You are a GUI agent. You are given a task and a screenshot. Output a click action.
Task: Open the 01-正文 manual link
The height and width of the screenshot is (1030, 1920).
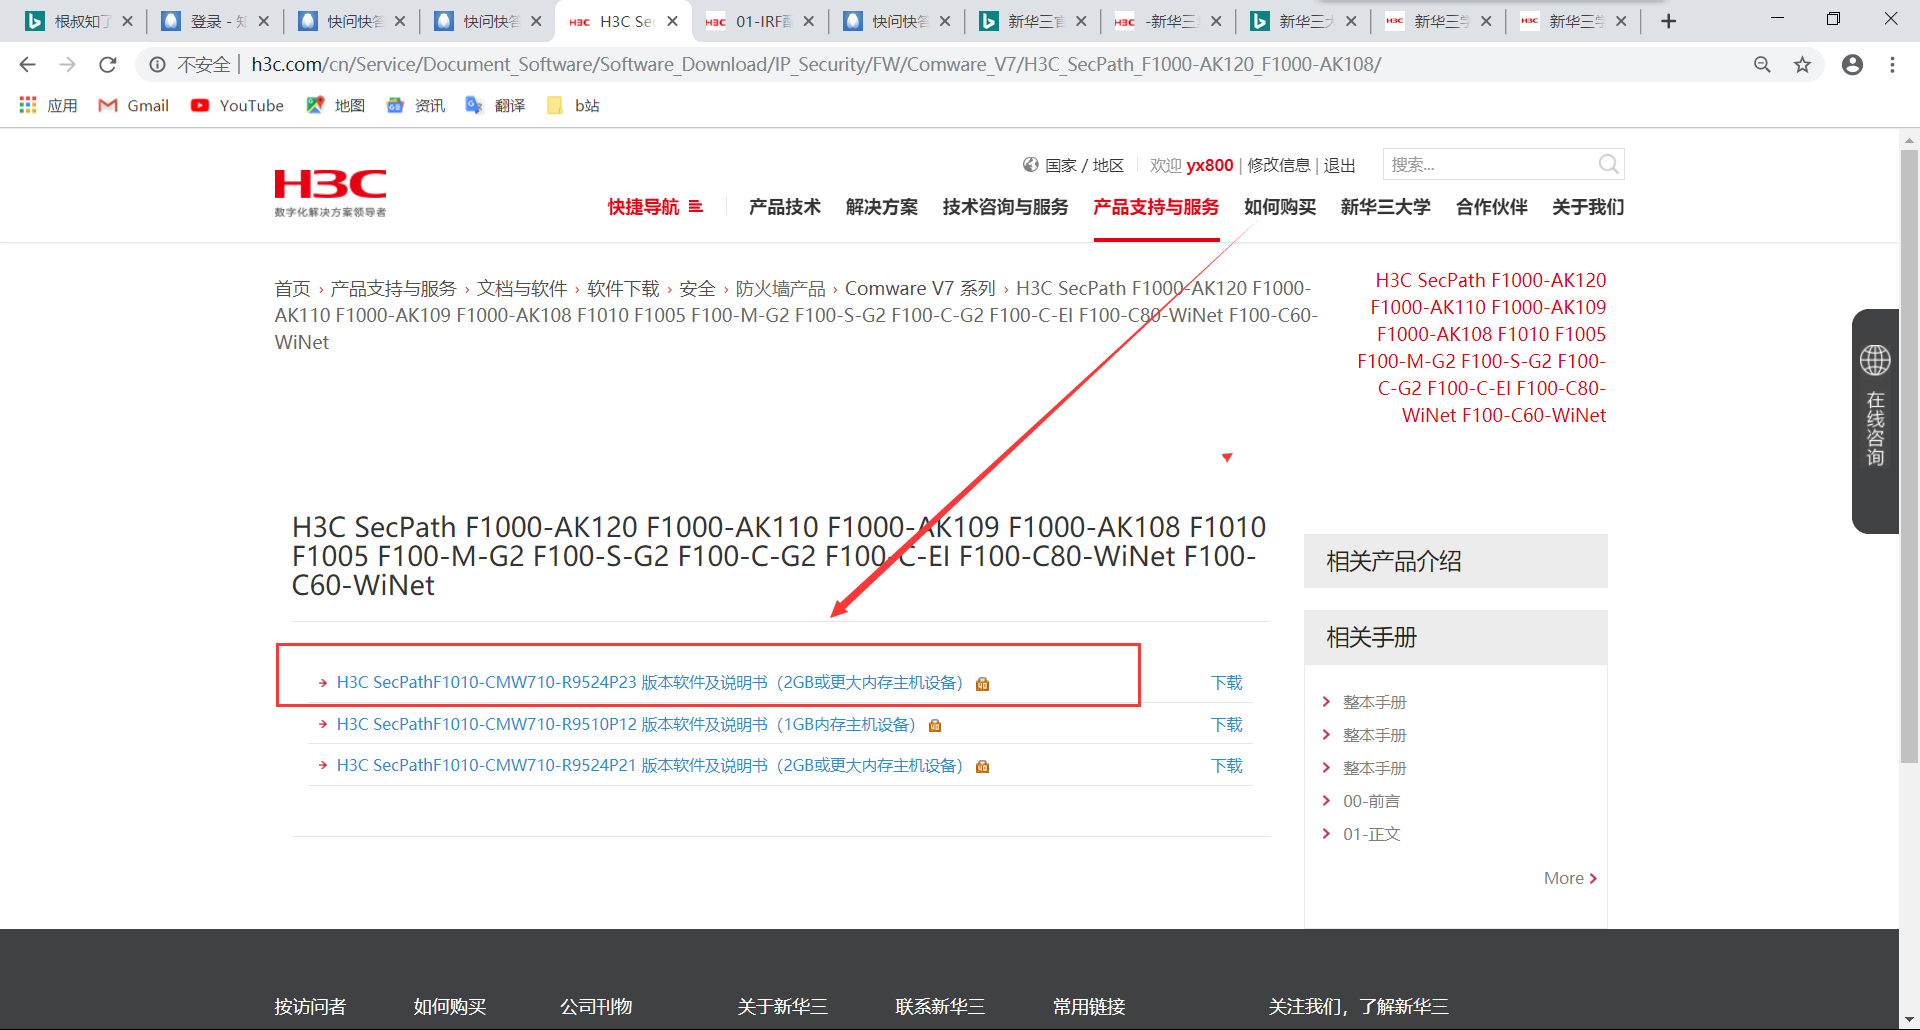click(1371, 834)
